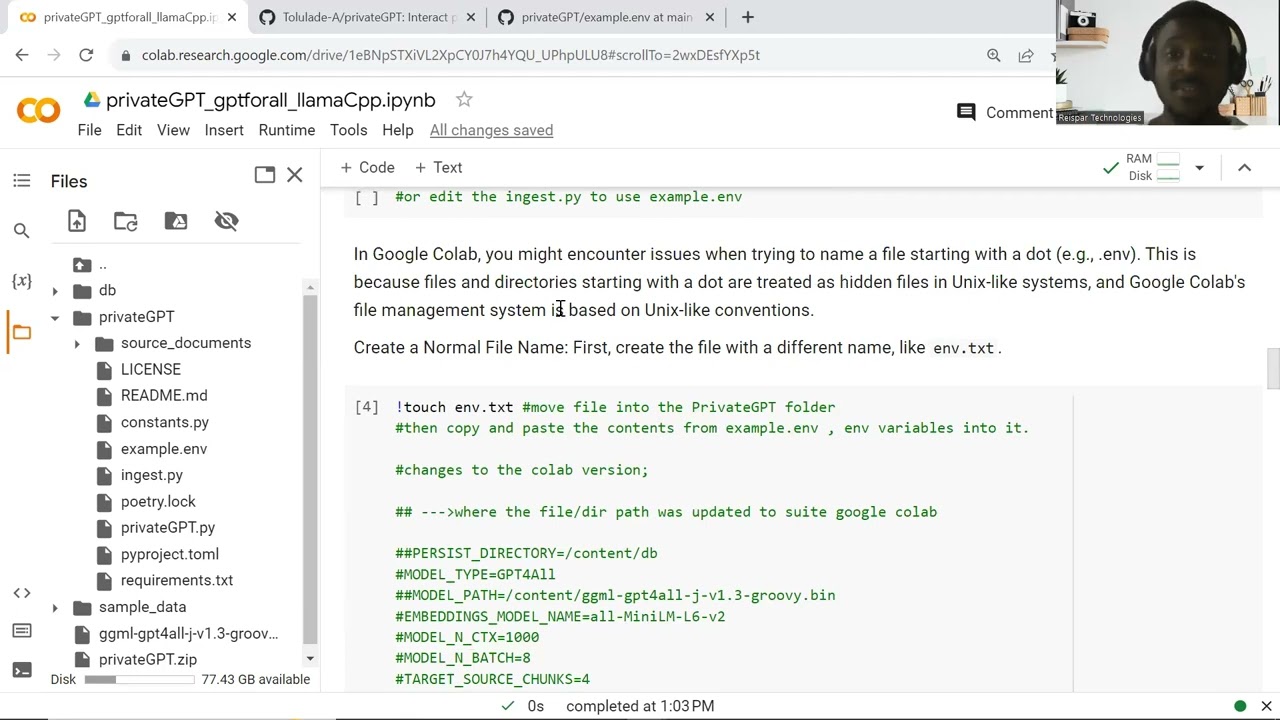Open the code snippets sidebar icon
The width and height of the screenshot is (1280, 720).
[22, 593]
